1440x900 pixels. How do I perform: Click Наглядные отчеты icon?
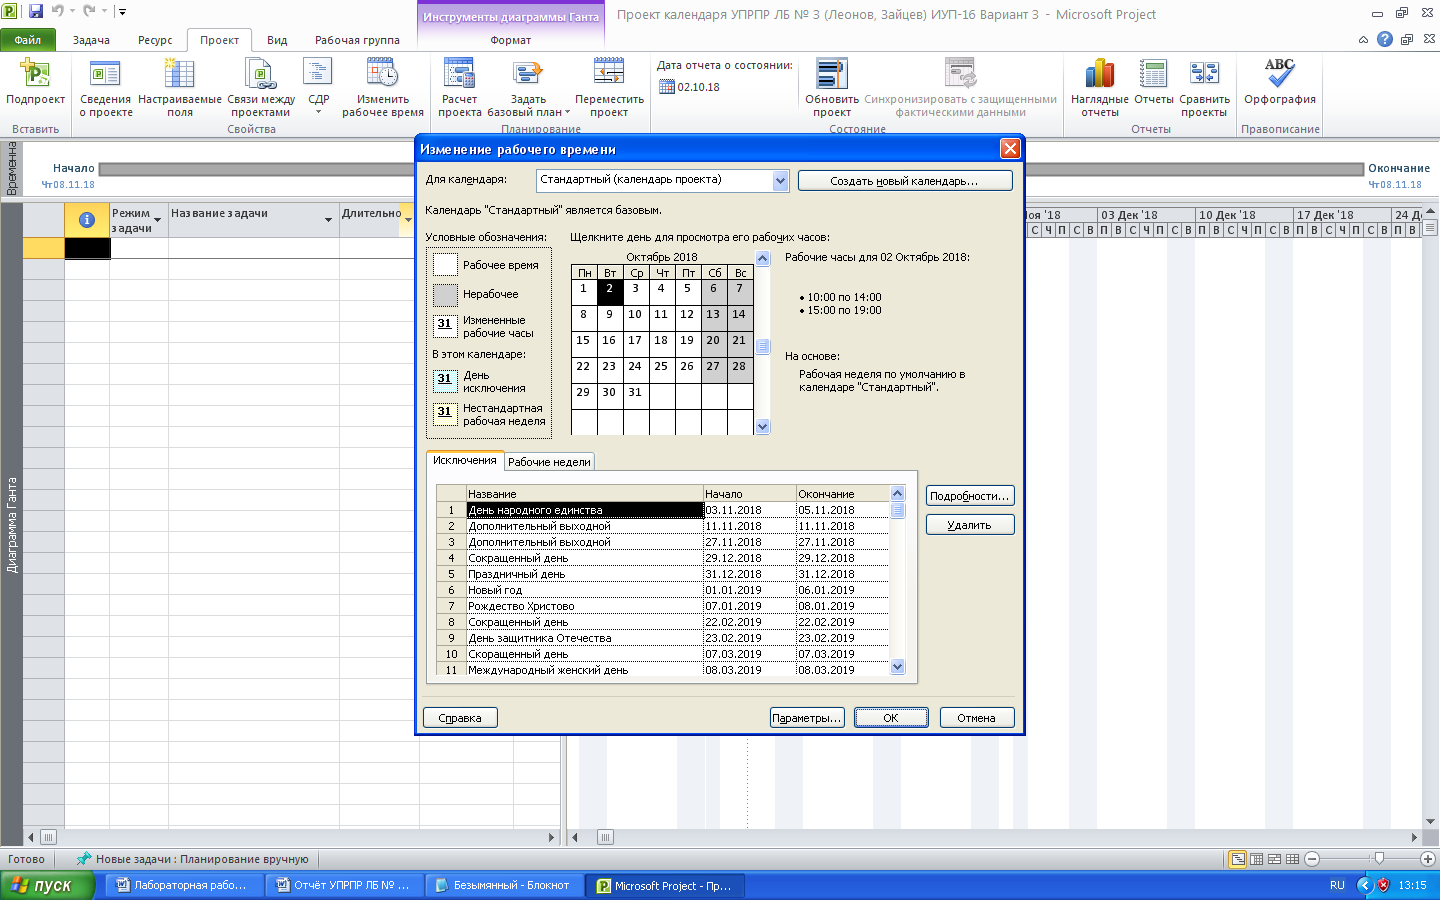click(x=1099, y=74)
